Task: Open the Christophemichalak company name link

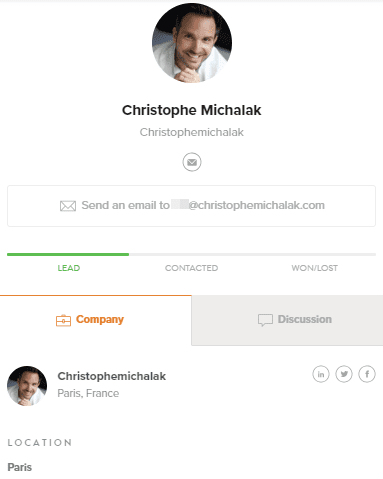Action: 112,376
